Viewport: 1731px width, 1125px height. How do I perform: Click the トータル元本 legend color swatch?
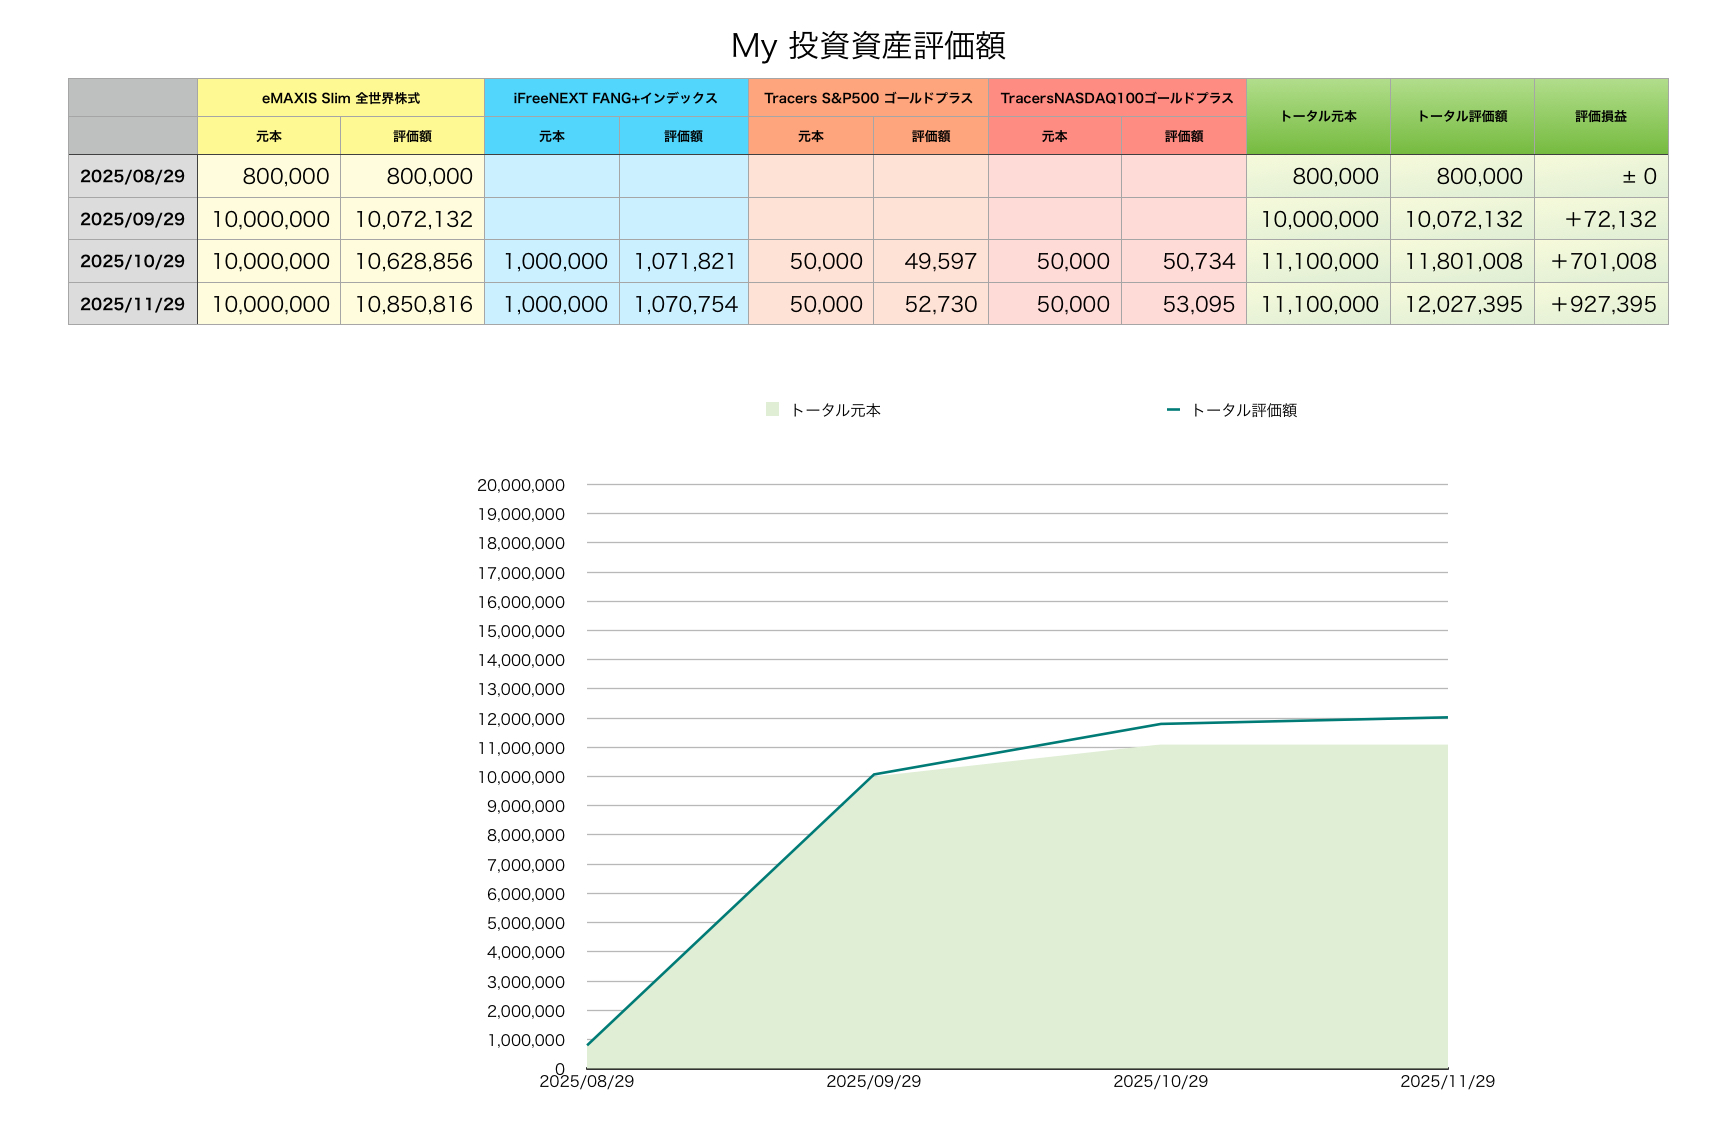click(772, 409)
